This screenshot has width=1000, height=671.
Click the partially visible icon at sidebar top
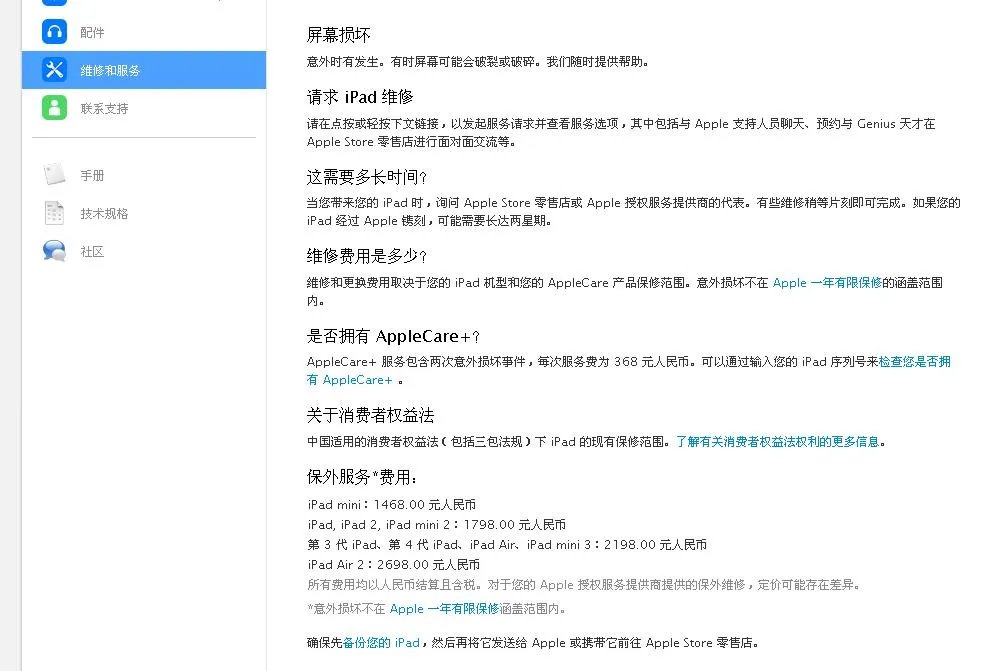pyautogui.click(x=54, y=4)
